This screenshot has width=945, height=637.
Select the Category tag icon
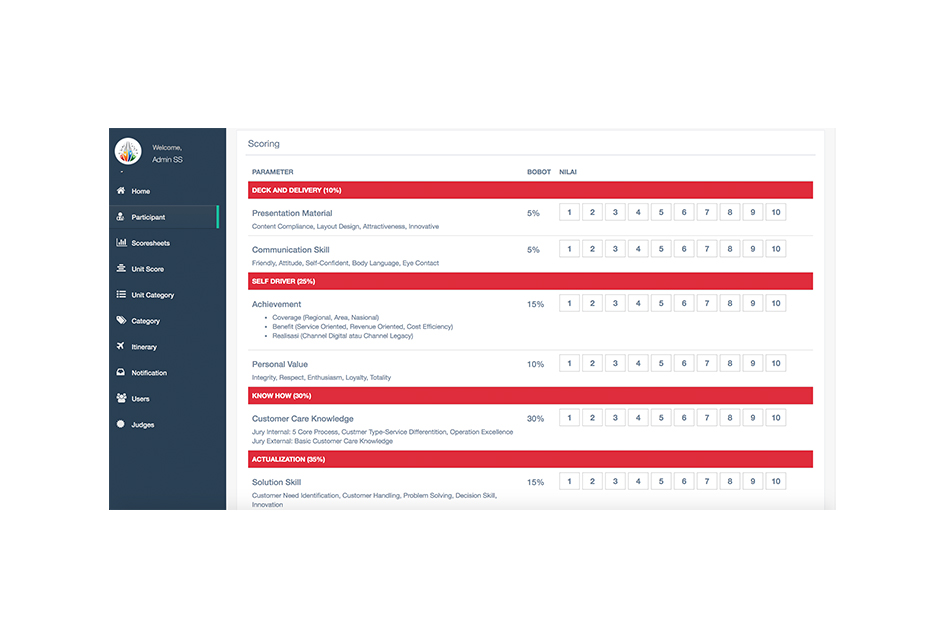coord(122,321)
